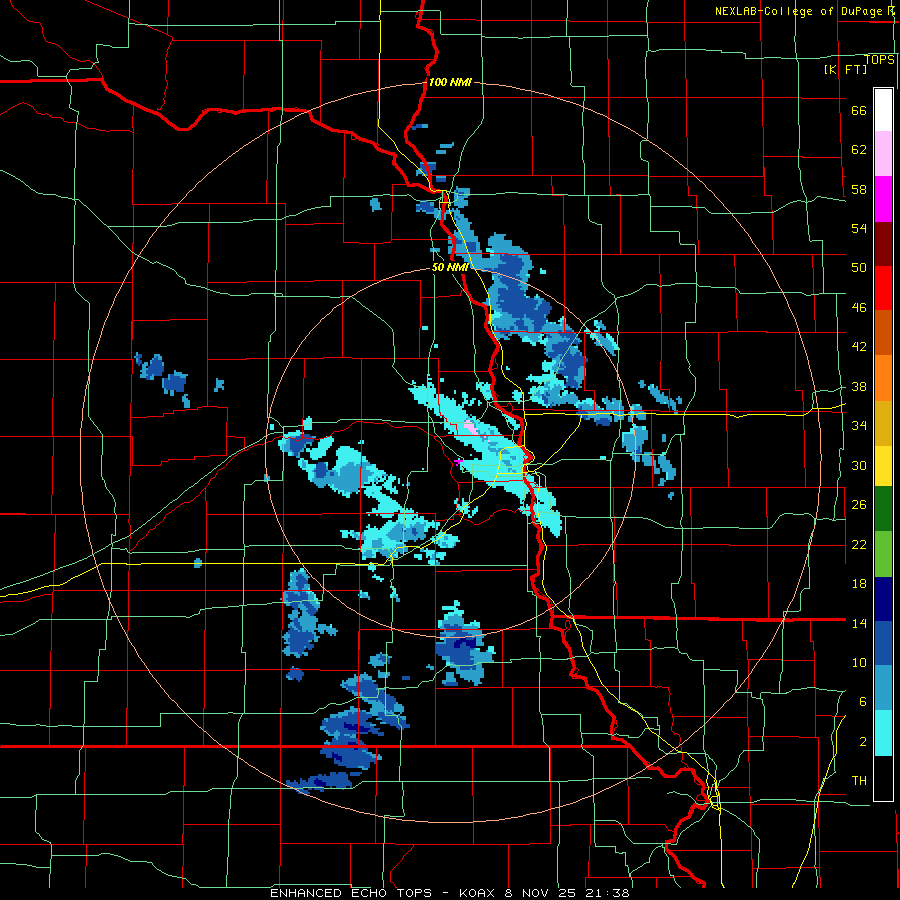Viewport: 900px width, 900px height.
Task: Click the legend value '46'
Action: click(859, 308)
